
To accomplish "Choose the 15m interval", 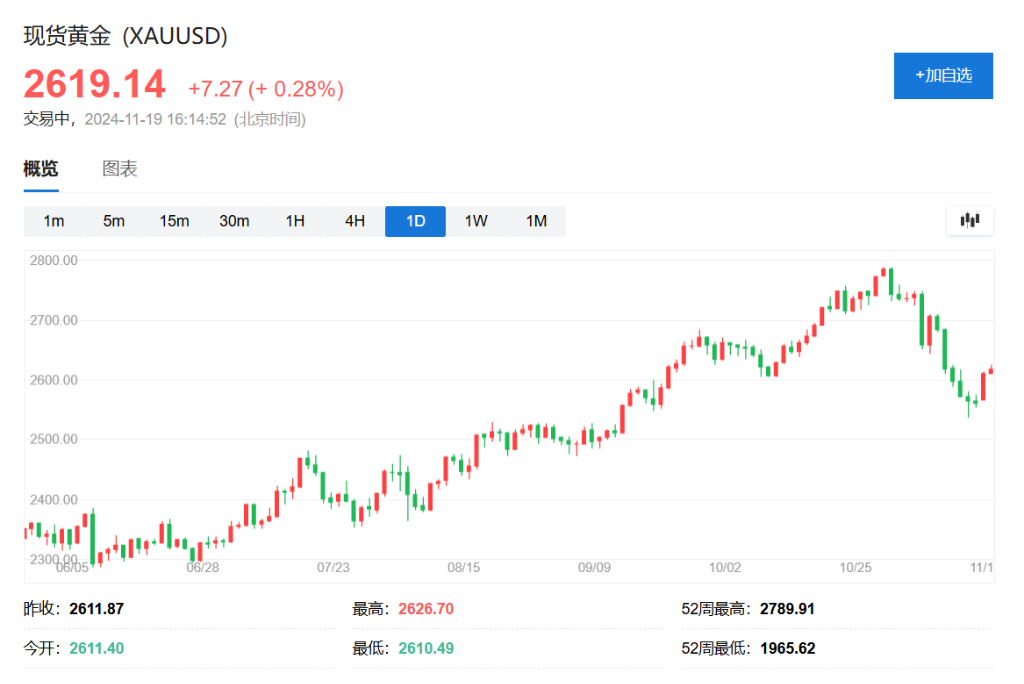I will pyautogui.click(x=174, y=221).
